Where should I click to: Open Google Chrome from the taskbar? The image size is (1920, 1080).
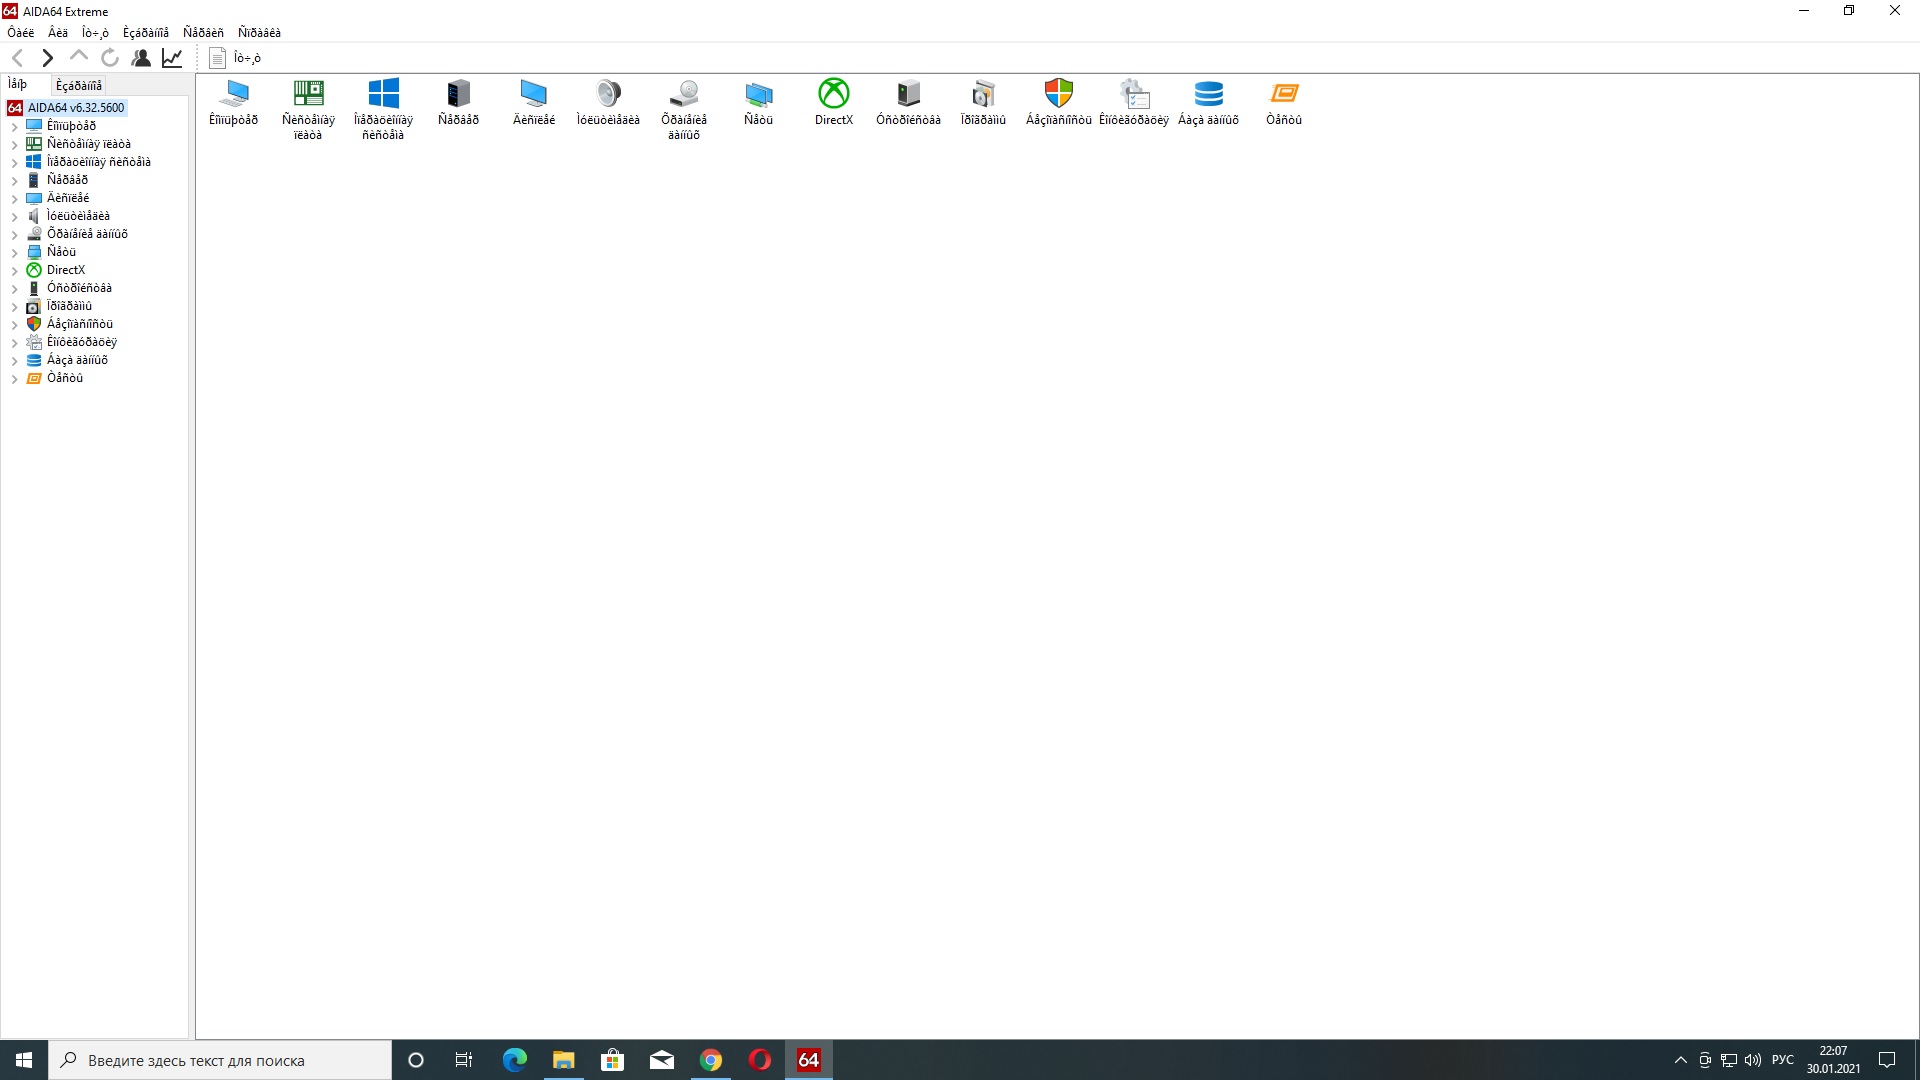click(710, 1060)
